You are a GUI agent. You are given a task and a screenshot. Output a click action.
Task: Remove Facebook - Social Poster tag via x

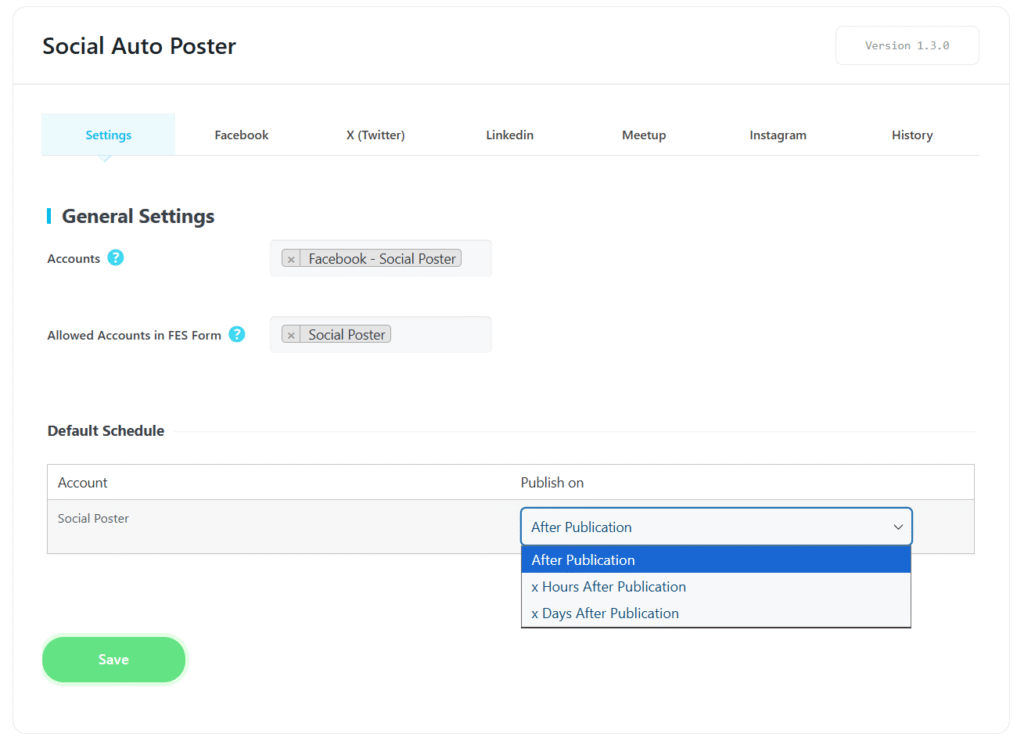[x=291, y=259]
